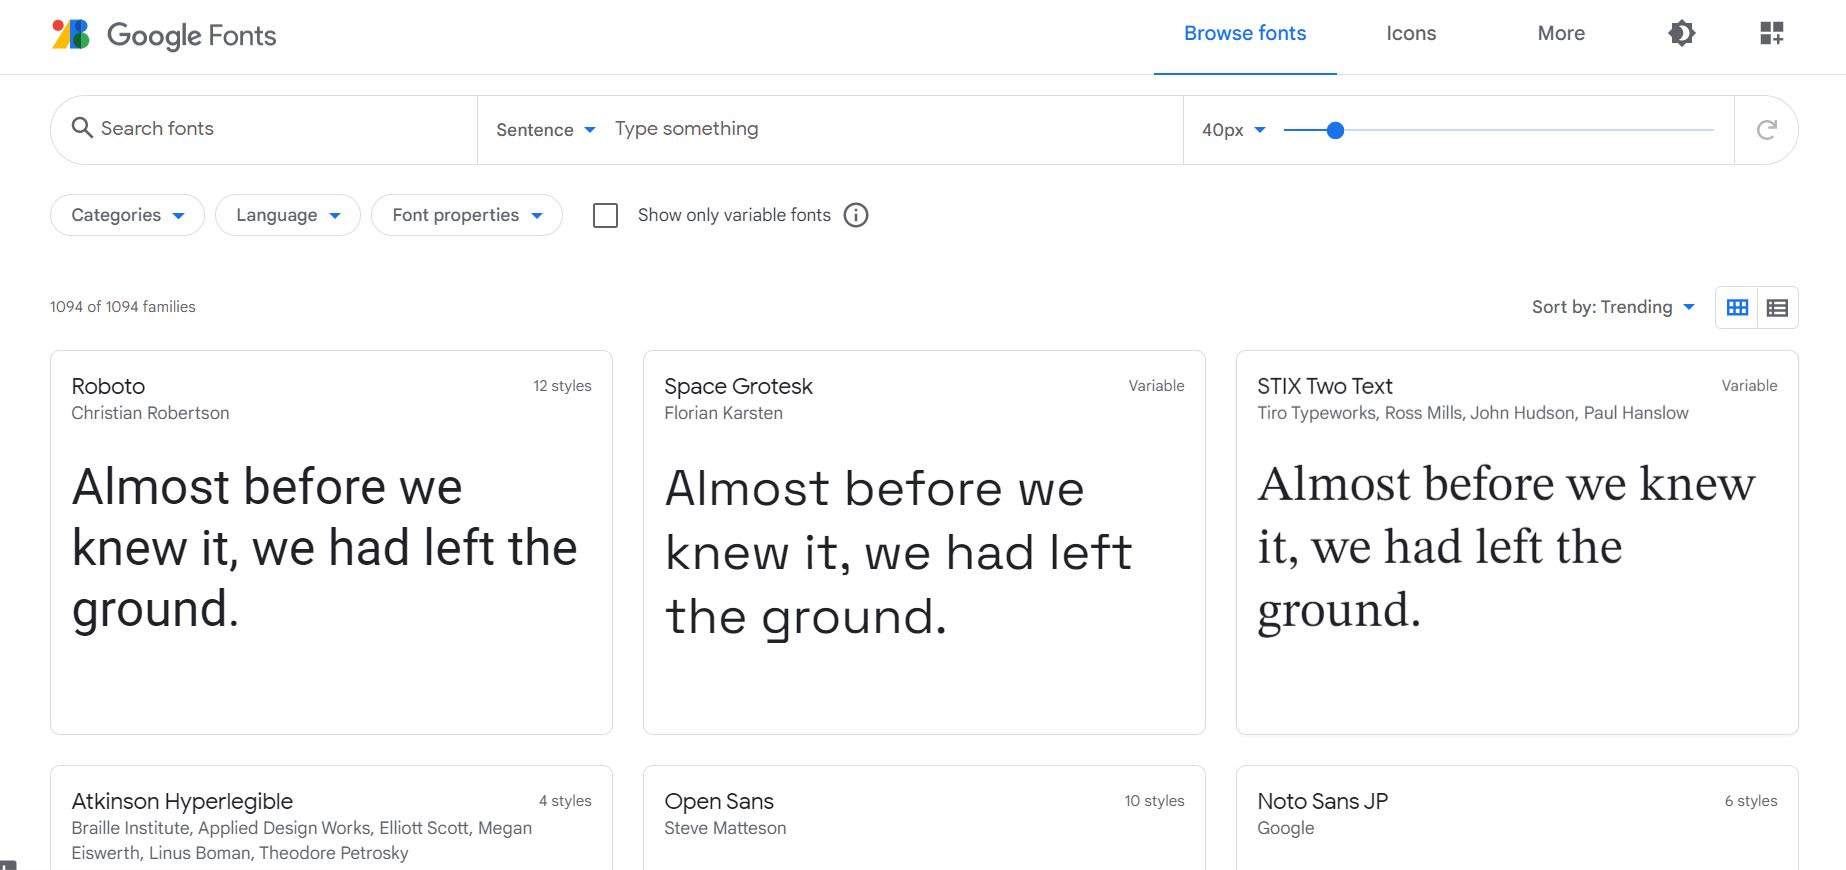Select the Browse fonts tab
1846x870 pixels.
(x=1245, y=33)
